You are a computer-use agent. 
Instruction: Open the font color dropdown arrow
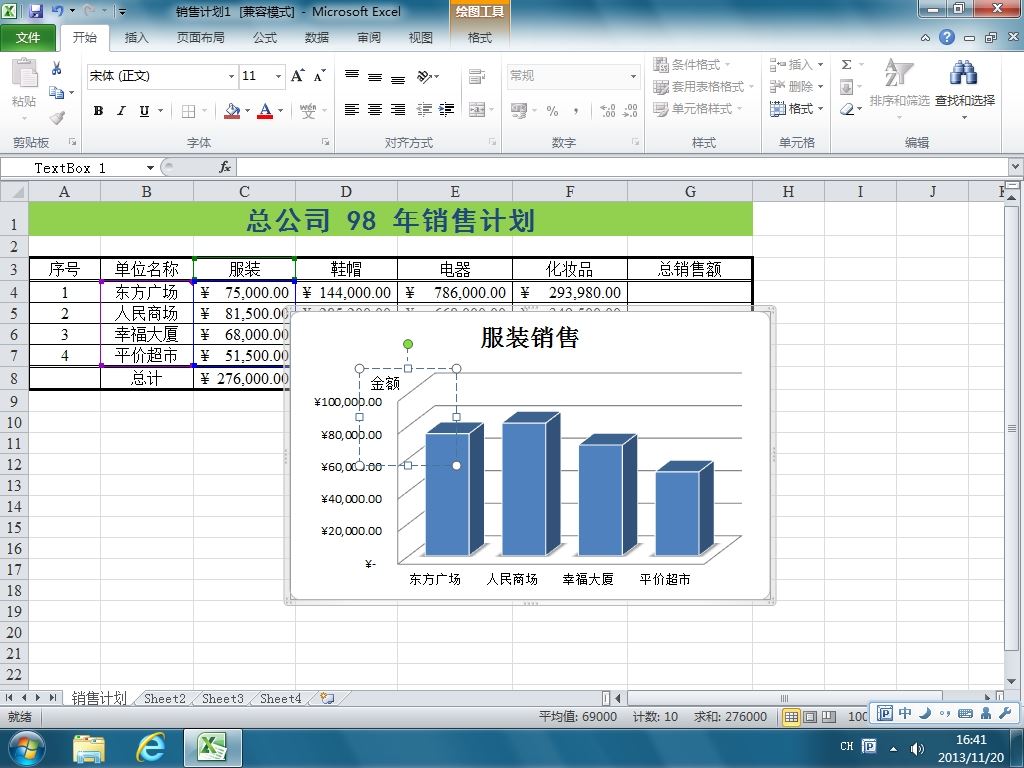pos(281,111)
